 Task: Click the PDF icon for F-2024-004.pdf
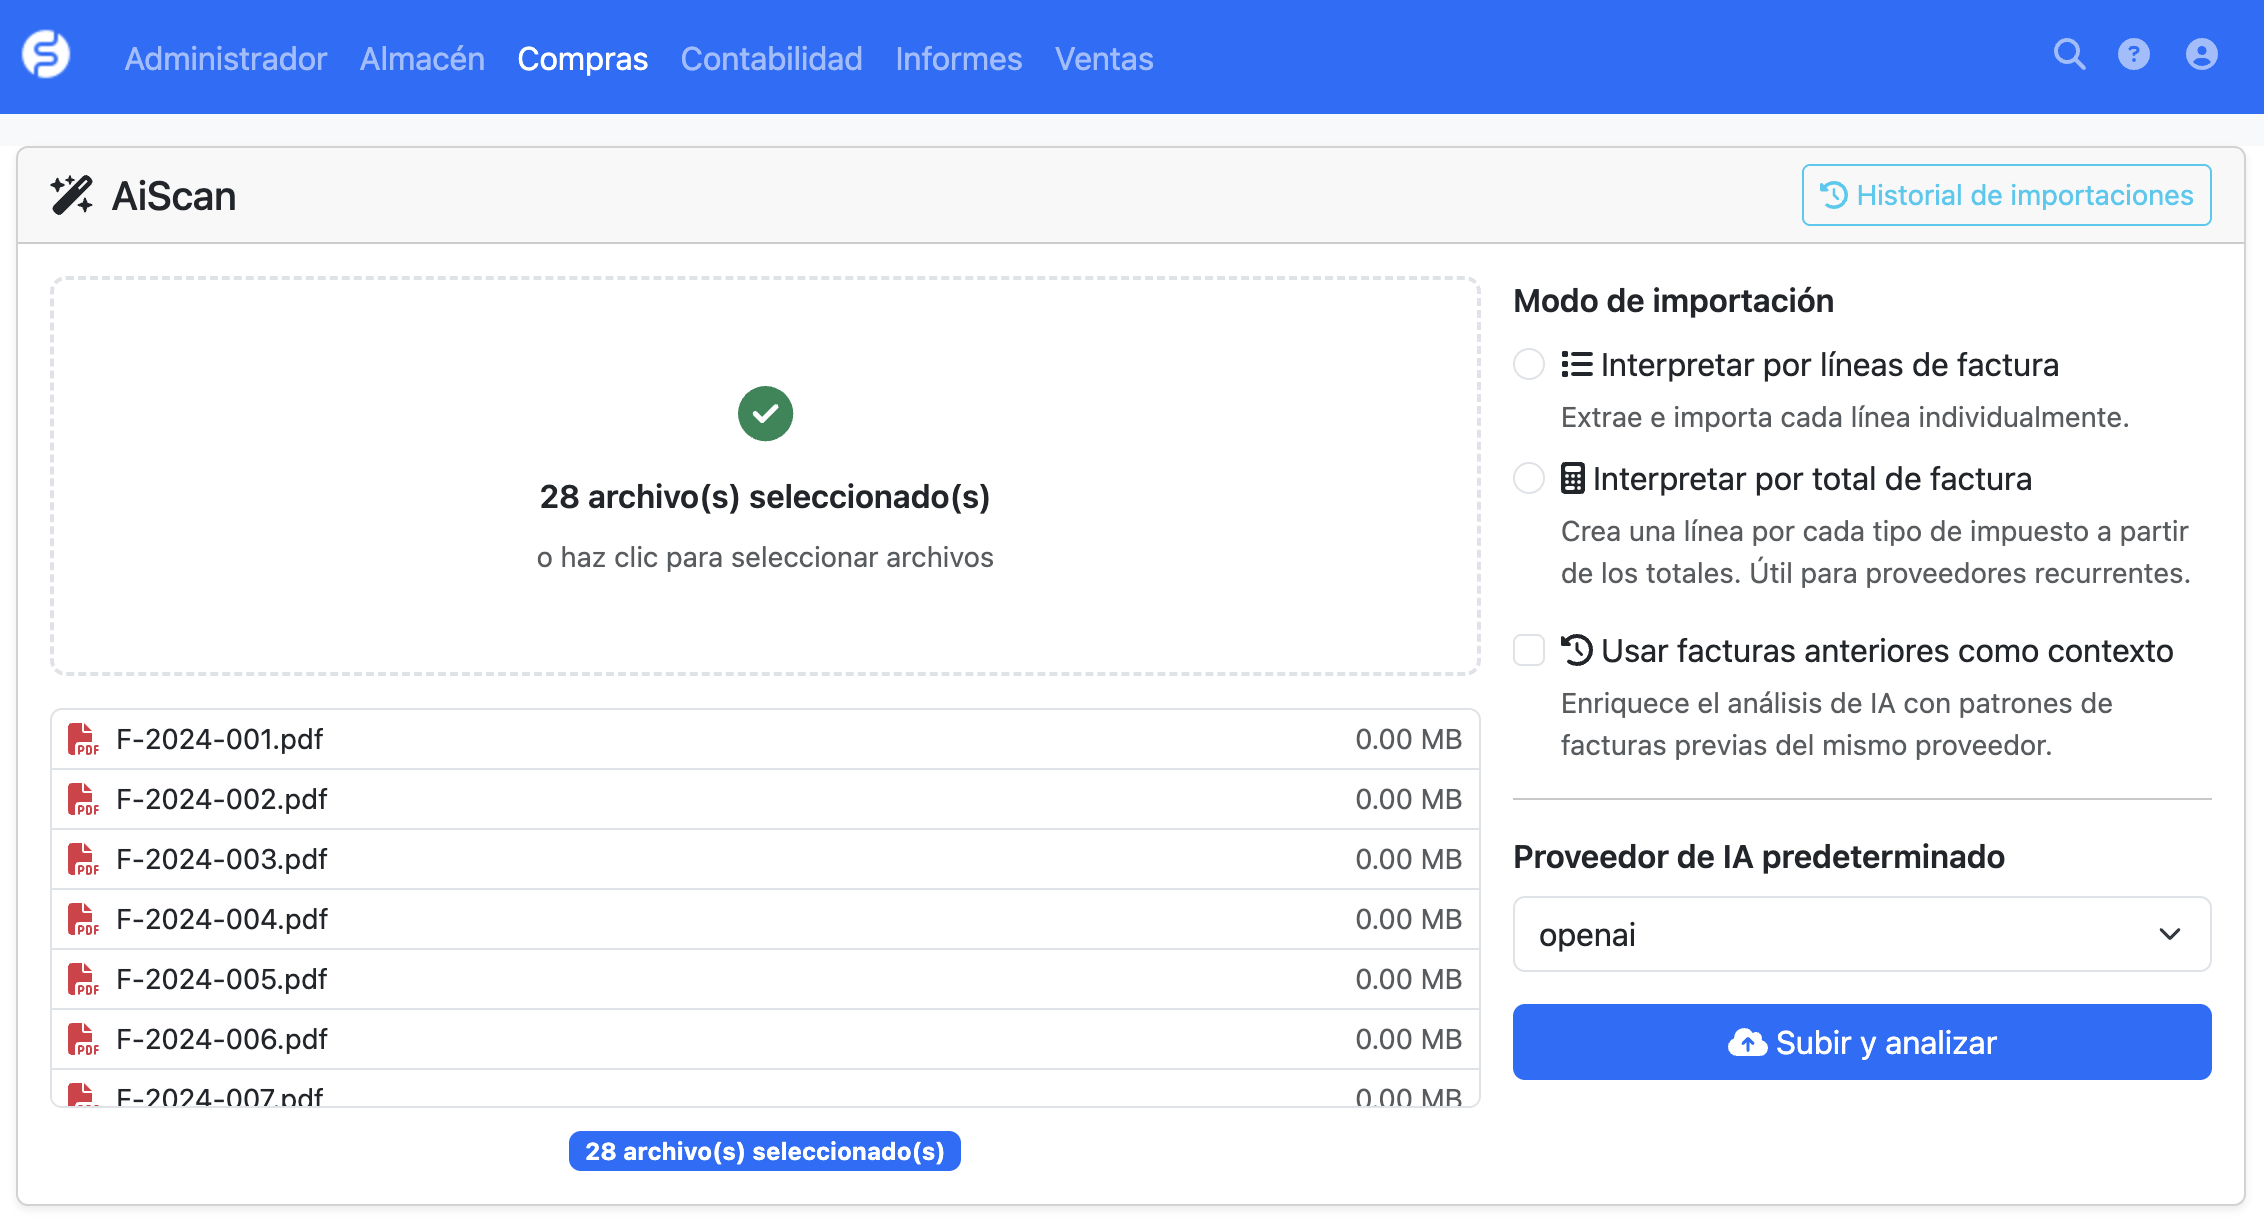click(83, 919)
